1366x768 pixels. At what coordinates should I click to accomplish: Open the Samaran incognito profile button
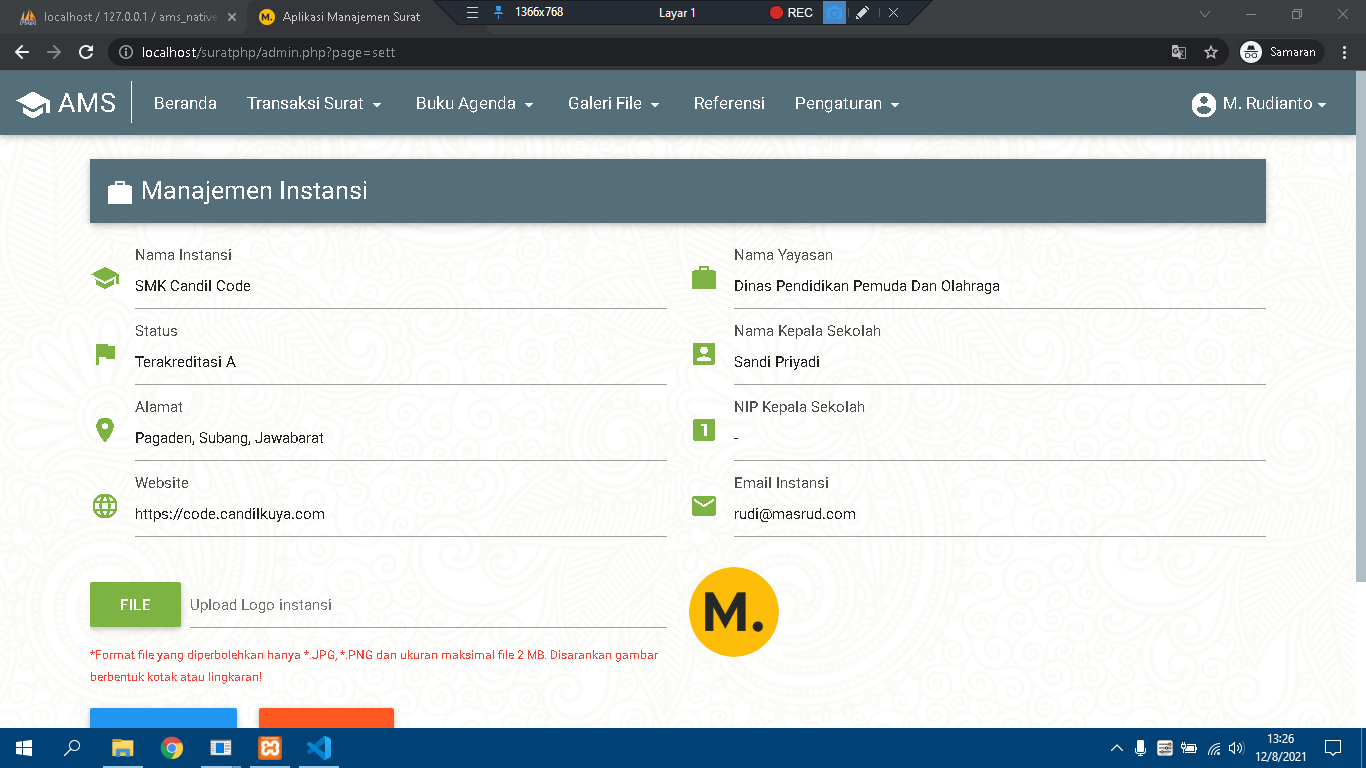(x=1281, y=52)
